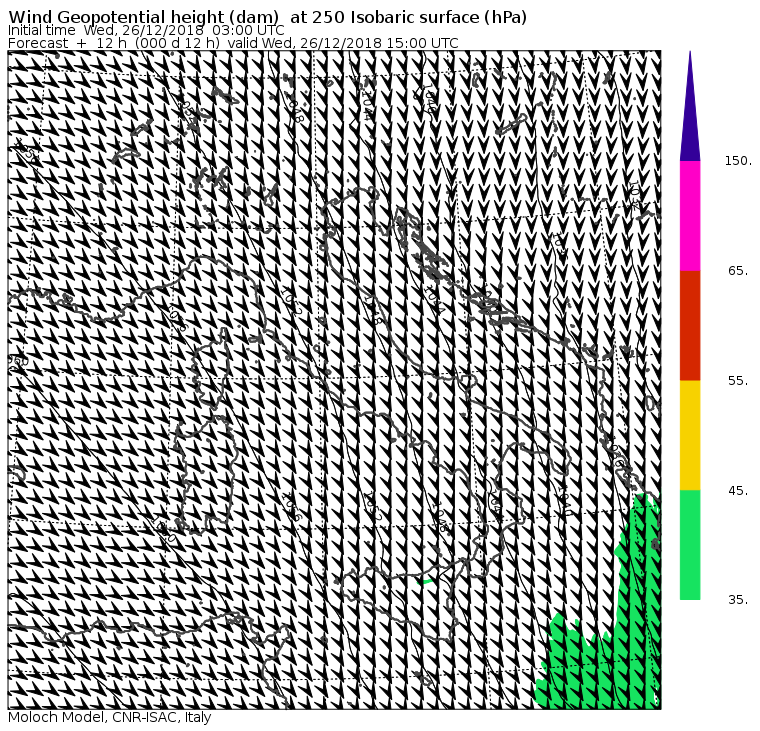760x731 pixels.
Task: Click the colorbar label '65.'
Action: [x=738, y=270]
